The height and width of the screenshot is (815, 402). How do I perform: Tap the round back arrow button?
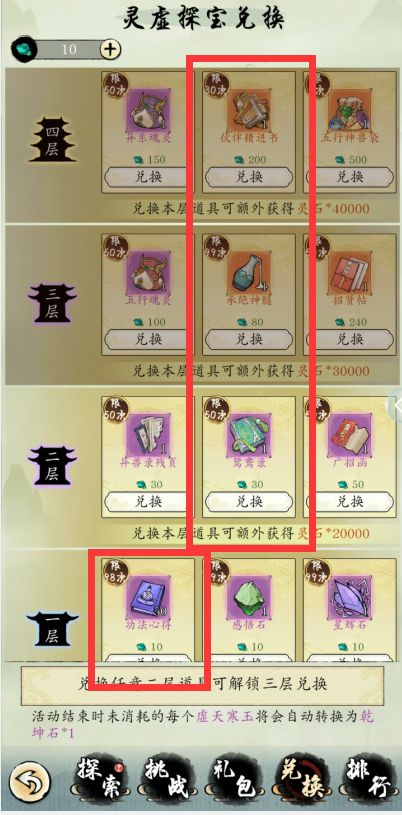tap(30, 781)
